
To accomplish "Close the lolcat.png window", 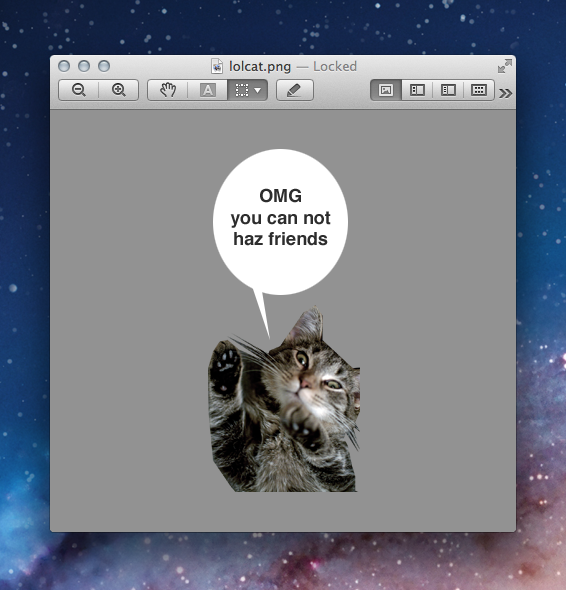I will pos(64,66).
